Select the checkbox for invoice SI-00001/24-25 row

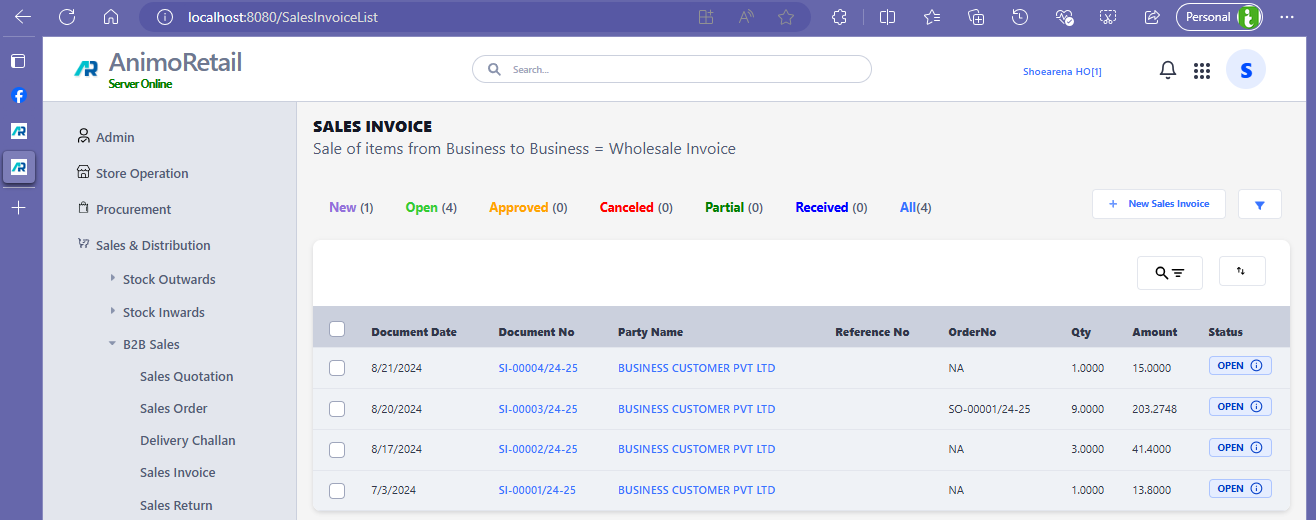[x=337, y=490]
